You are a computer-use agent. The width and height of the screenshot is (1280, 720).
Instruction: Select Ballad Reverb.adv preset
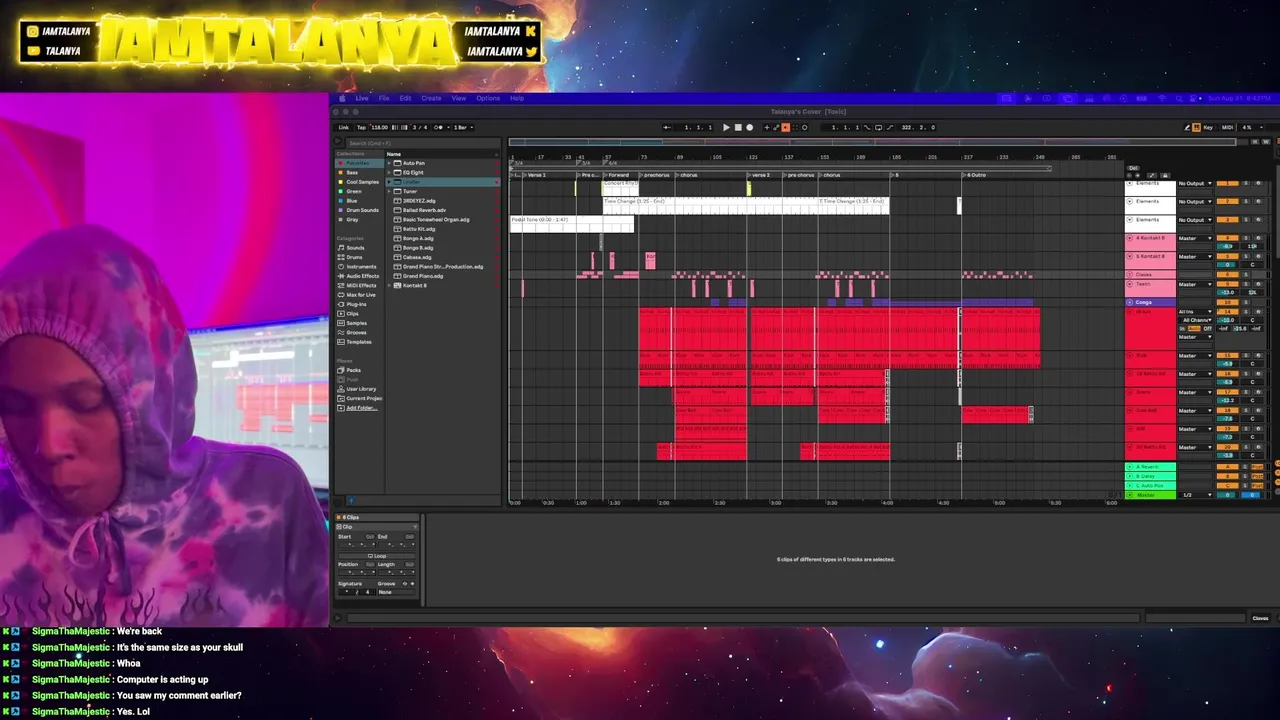point(424,210)
